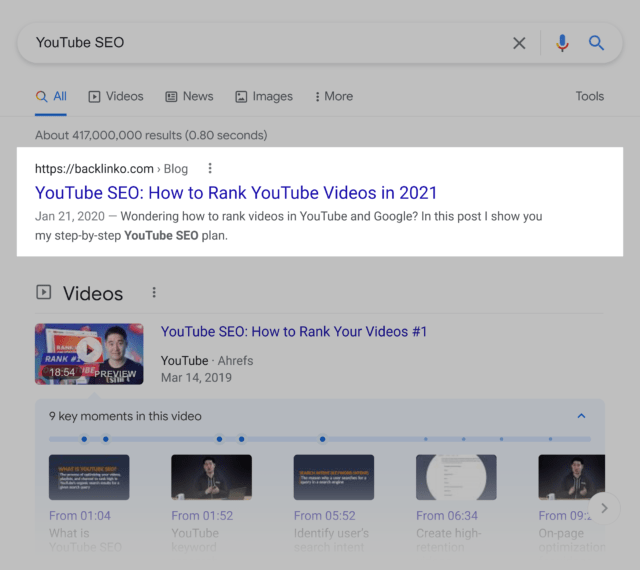
Task: Clear the search box with the X icon
Action: 519,43
